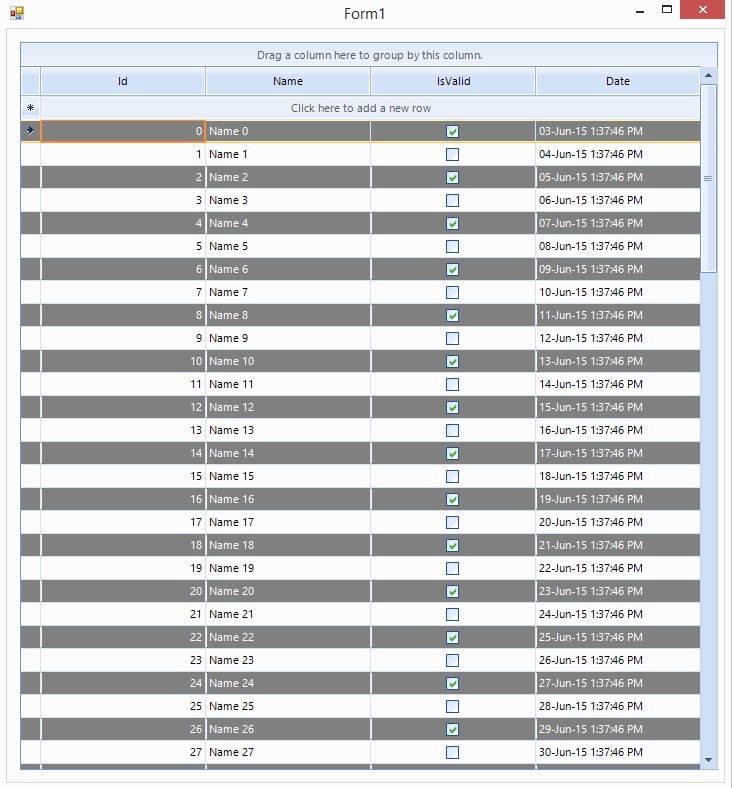Maximize the Form1 window
This screenshot has height=788, width=732.
click(667, 10)
